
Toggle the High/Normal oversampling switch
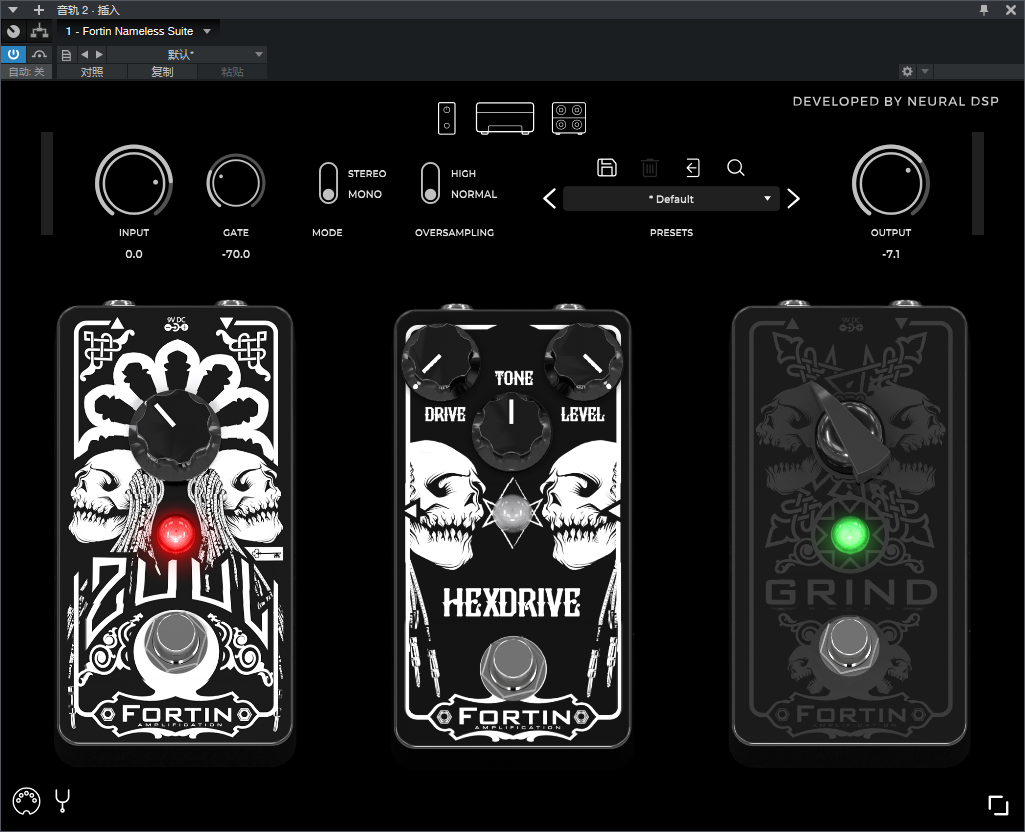pos(430,183)
